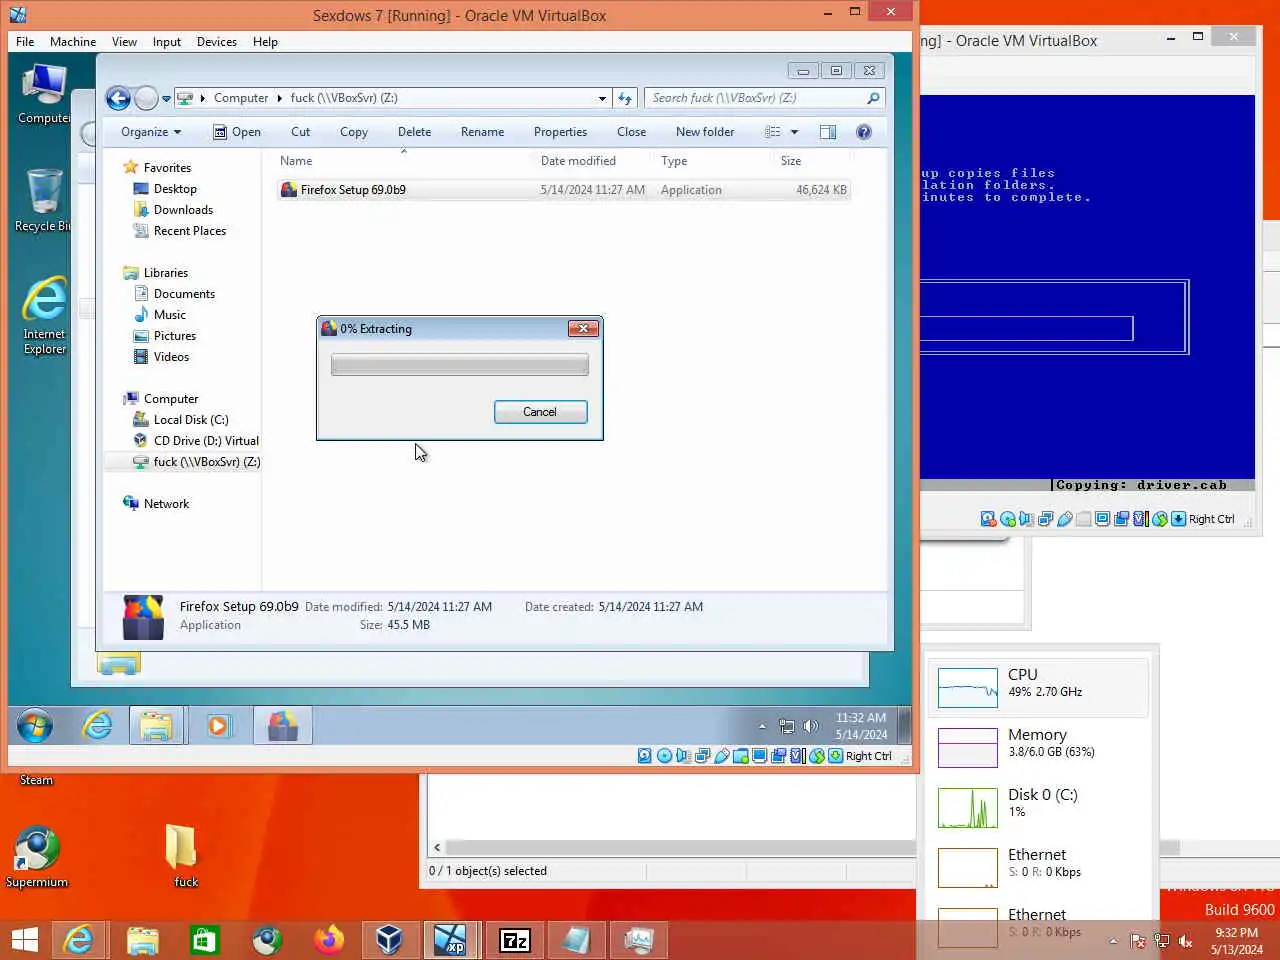The height and width of the screenshot is (960, 1280).
Task: Open the VirtualBox View menu
Action: (x=124, y=42)
